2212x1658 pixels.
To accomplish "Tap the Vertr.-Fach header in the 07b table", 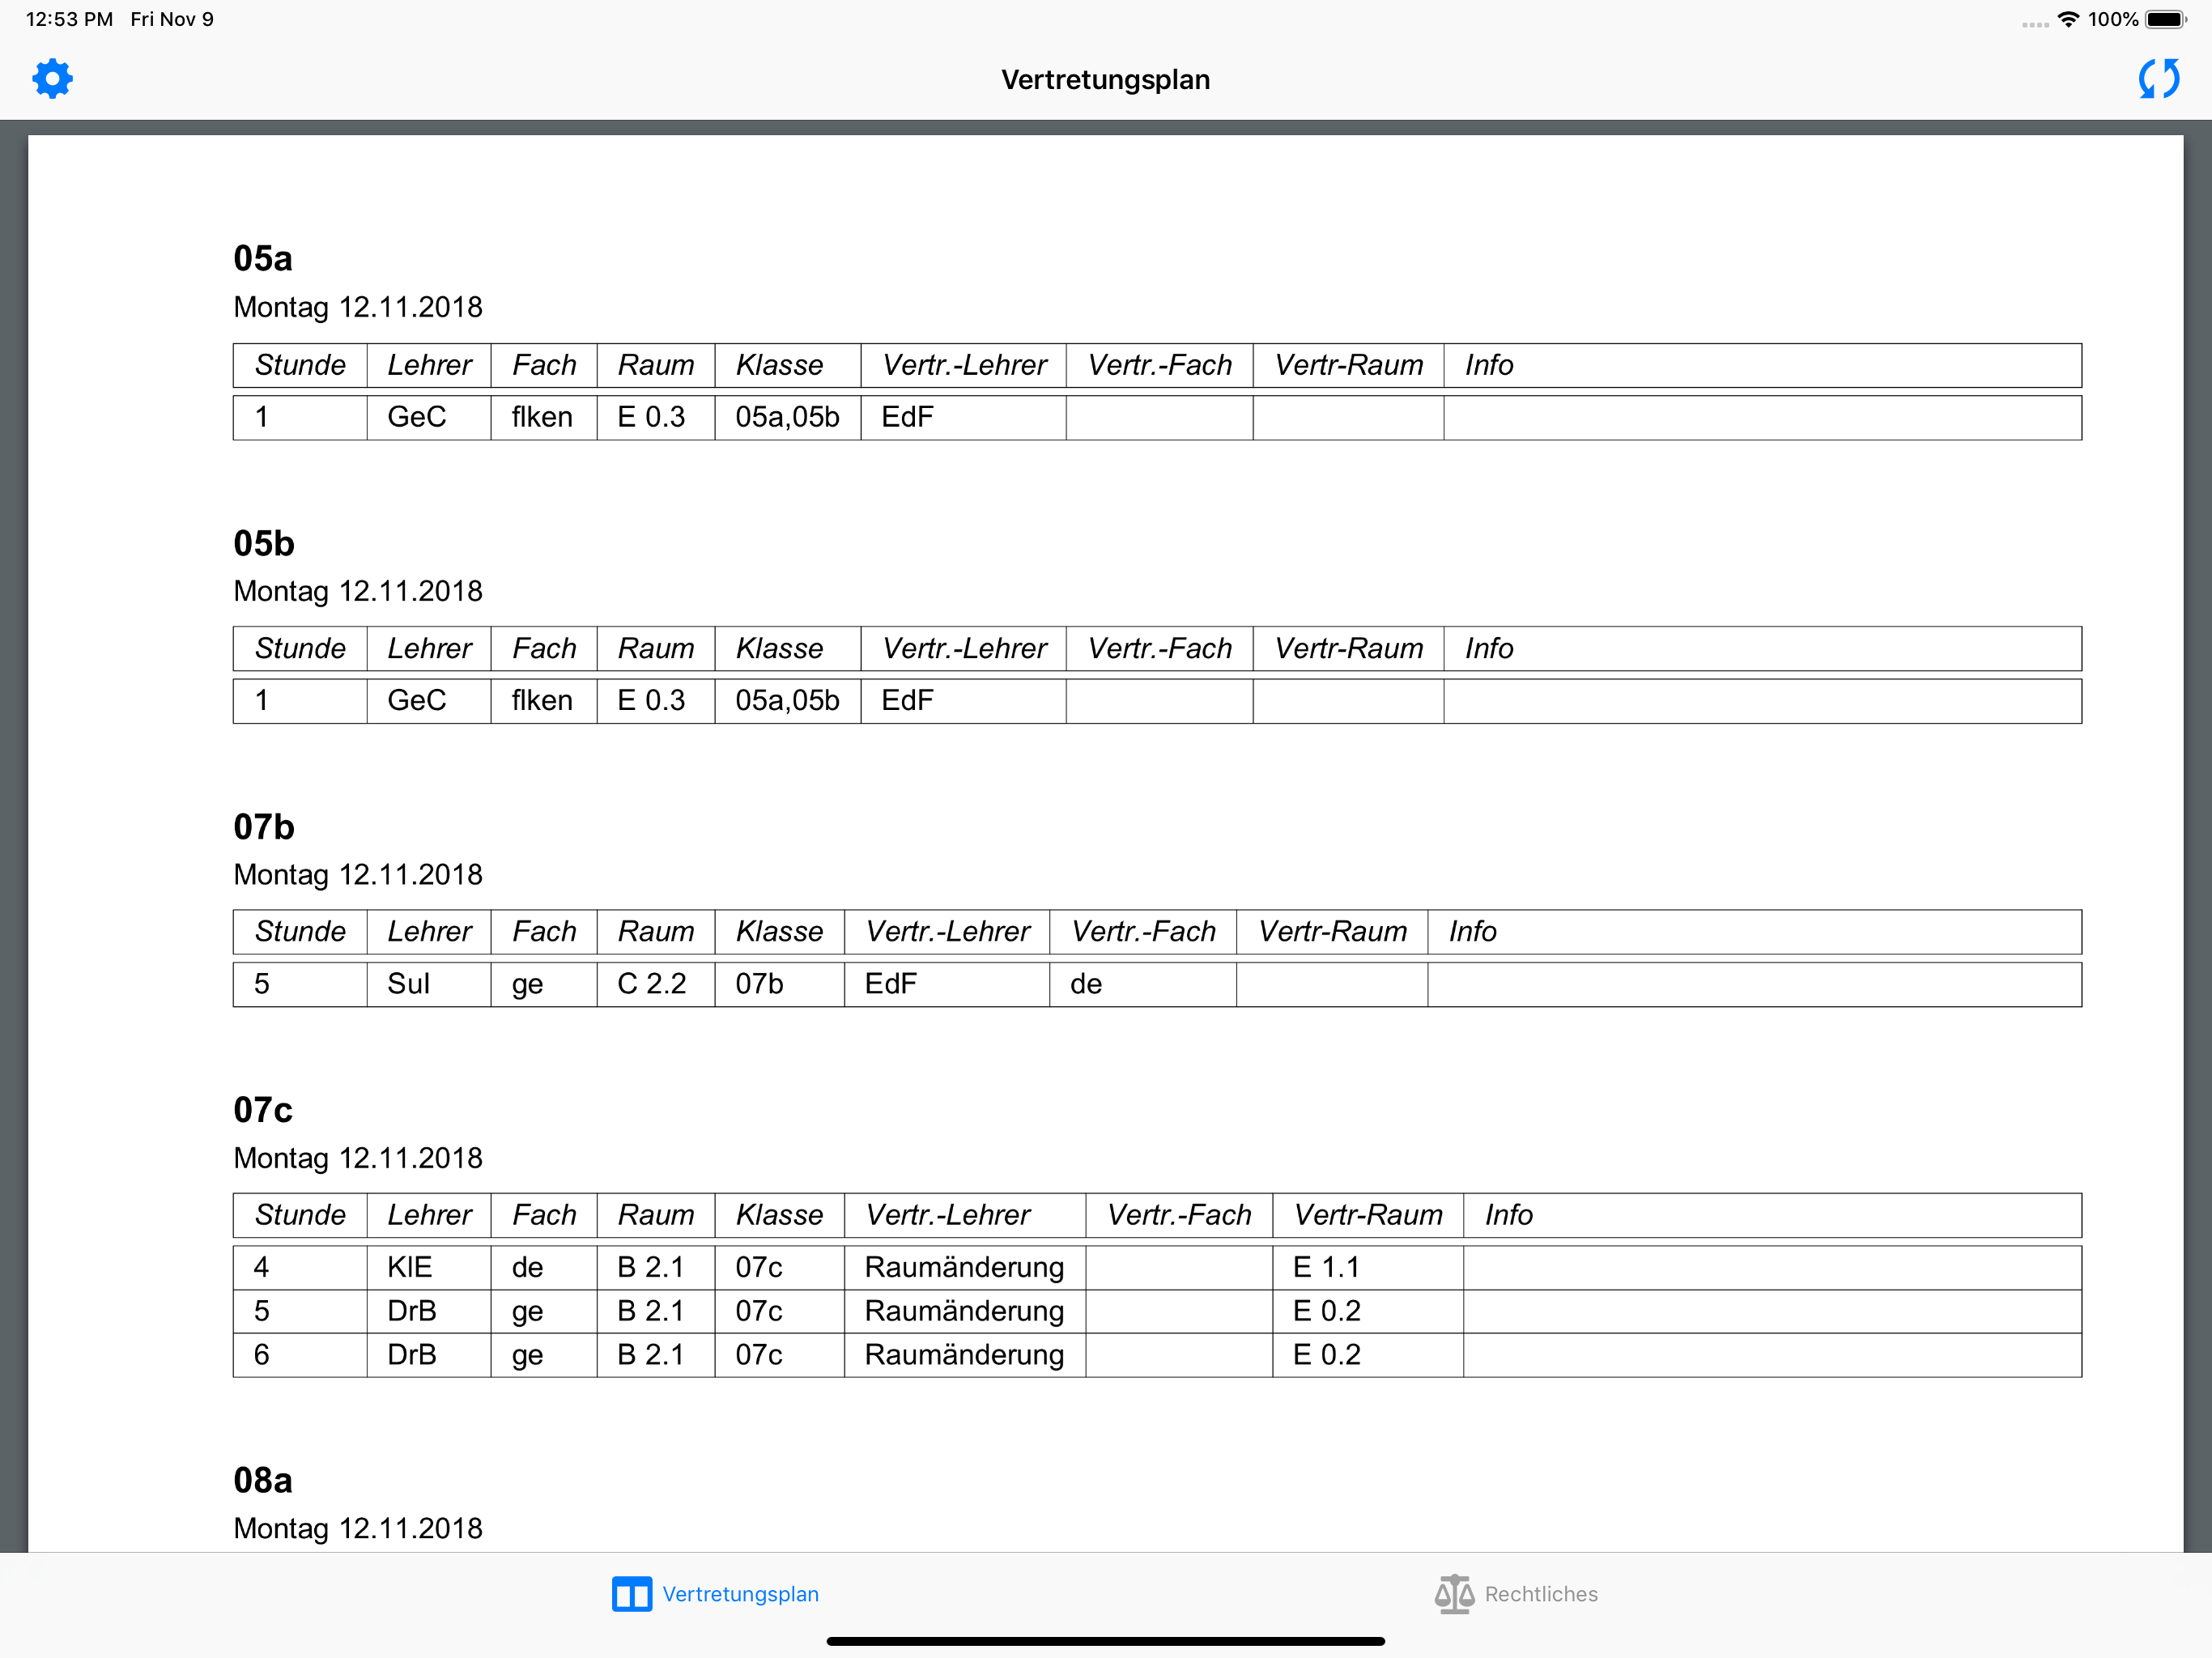I will (1143, 931).
